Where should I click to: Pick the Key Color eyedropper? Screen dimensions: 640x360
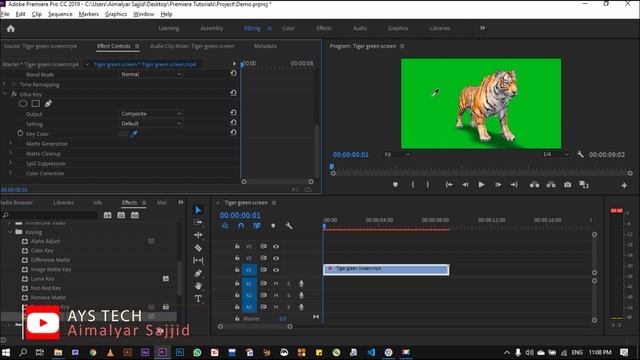(x=134, y=133)
